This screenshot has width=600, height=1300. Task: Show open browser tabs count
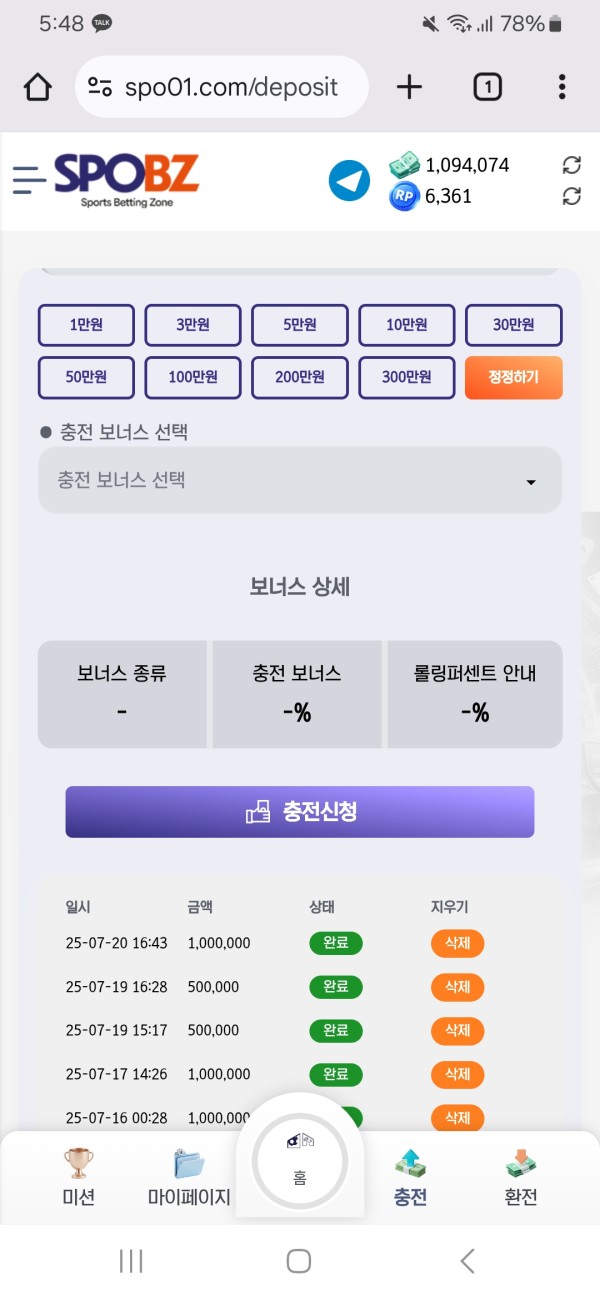487,88
